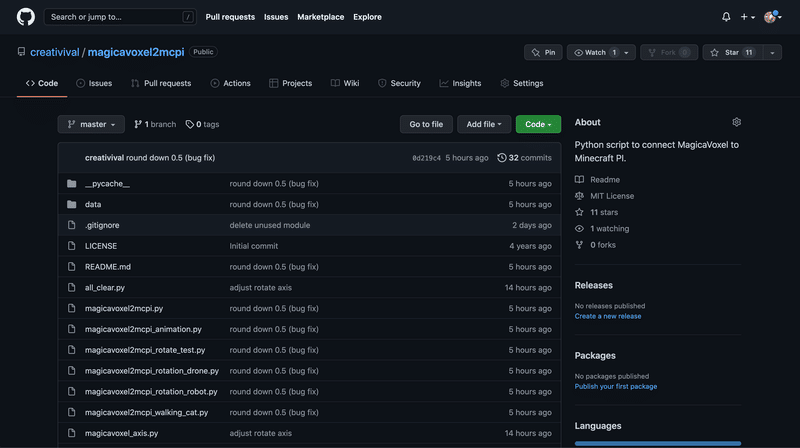Click the file icon beside README.md

click(71, 267)
